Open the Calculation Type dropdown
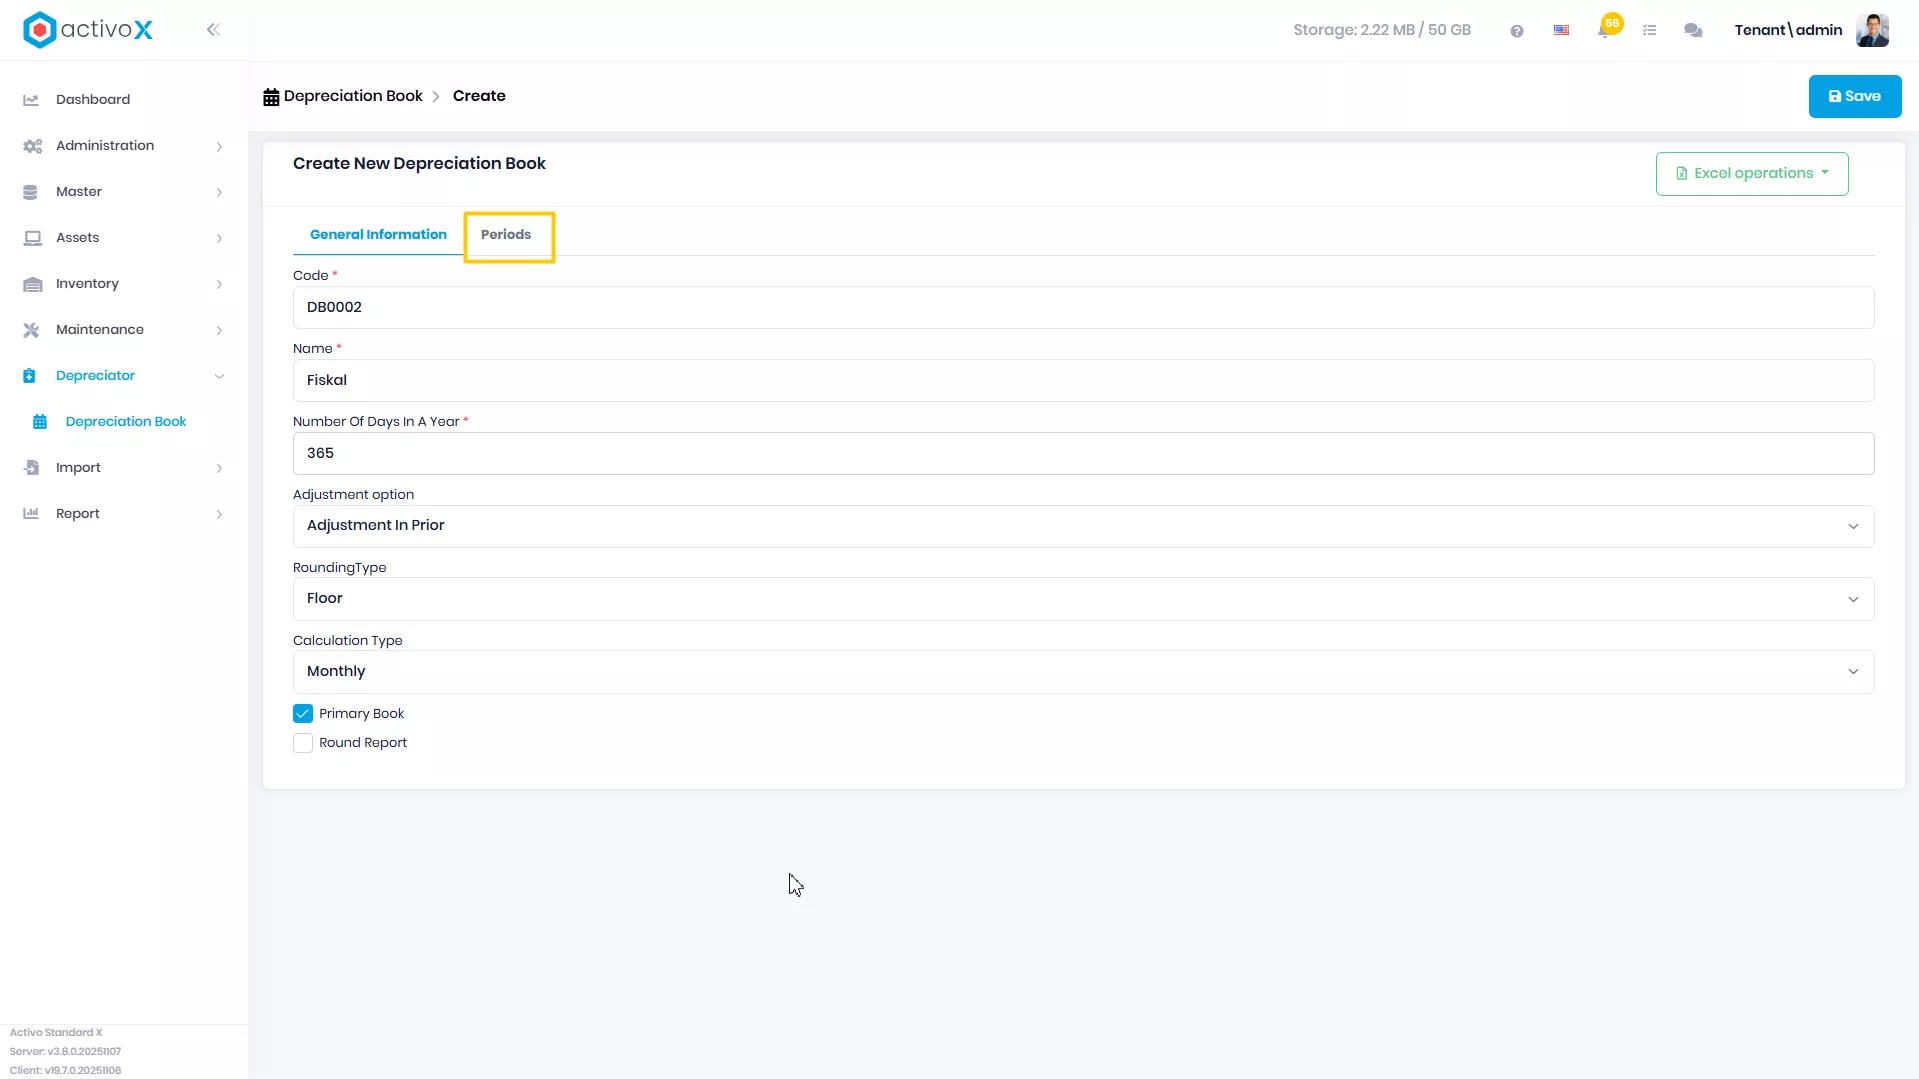The width and height of the screenshot is (1919, 1079). [1083, 672]
